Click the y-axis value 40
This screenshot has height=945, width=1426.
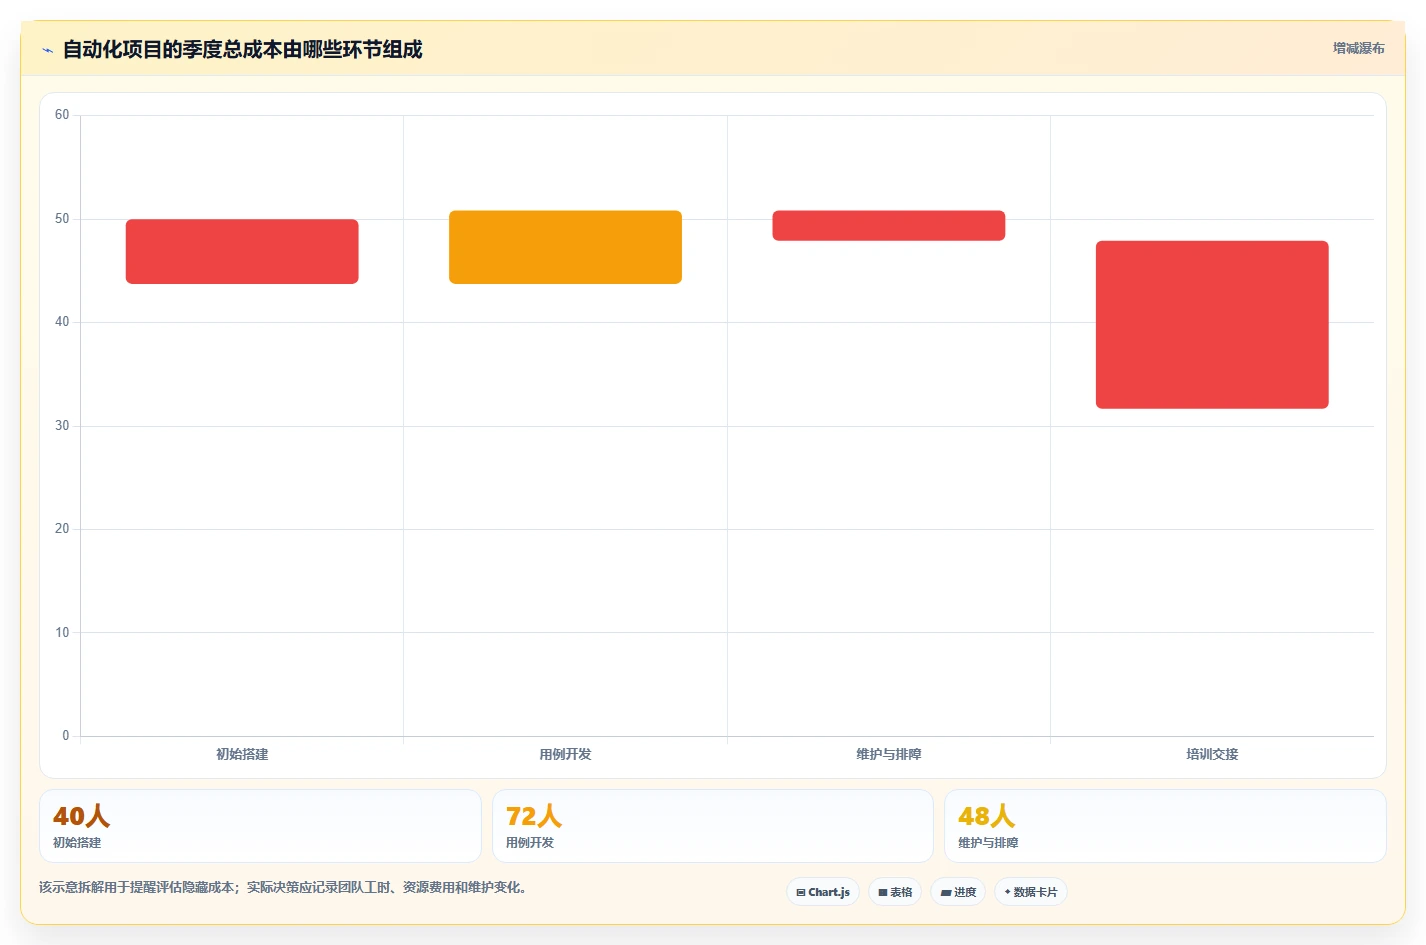click(62, 322)
